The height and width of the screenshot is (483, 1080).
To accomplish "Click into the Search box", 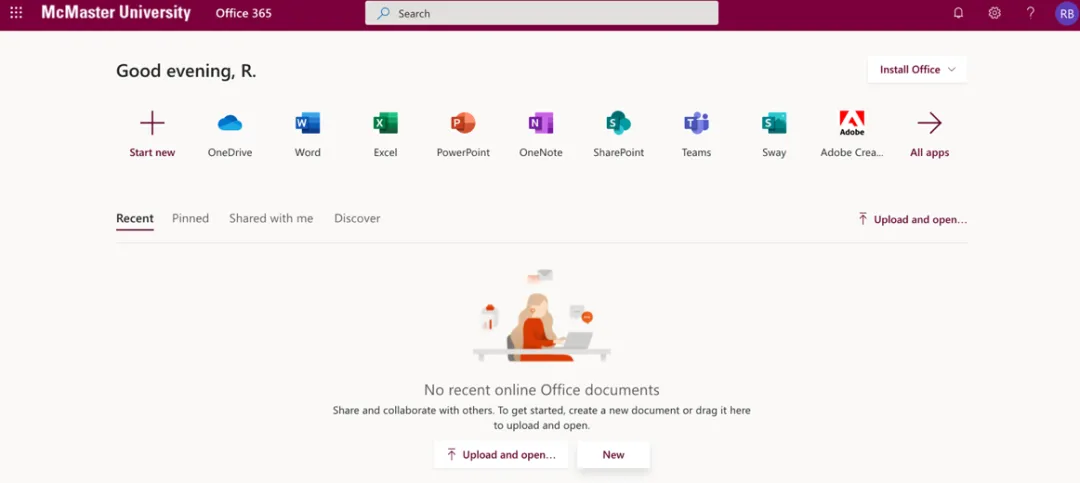I will (541, 13).
